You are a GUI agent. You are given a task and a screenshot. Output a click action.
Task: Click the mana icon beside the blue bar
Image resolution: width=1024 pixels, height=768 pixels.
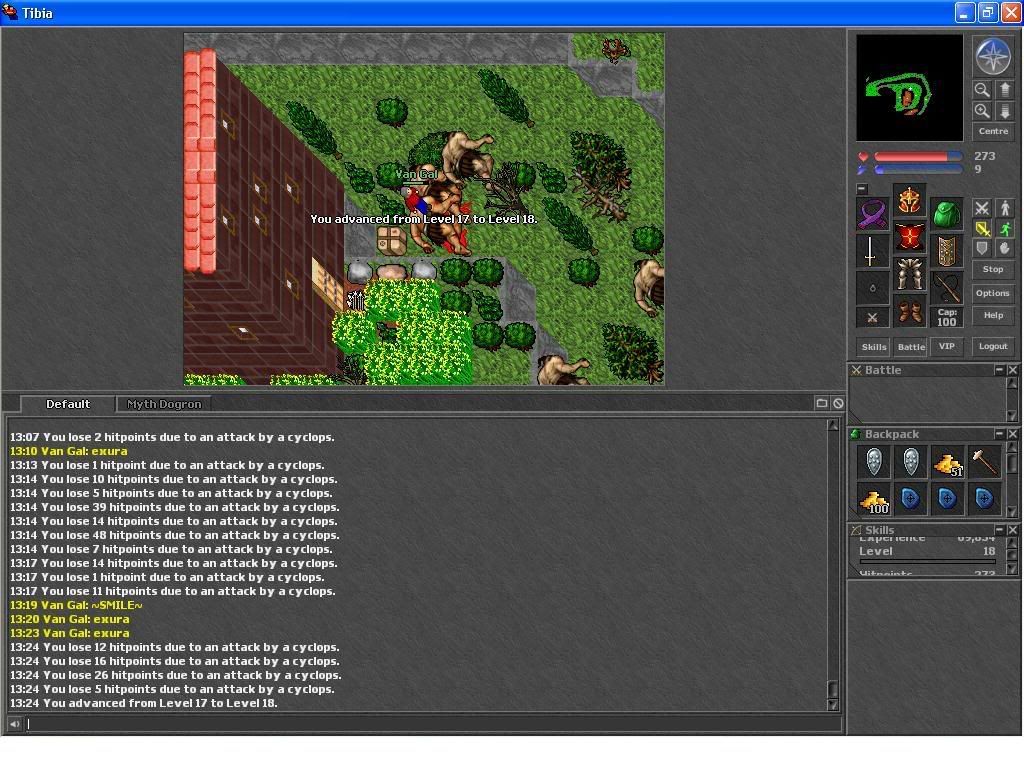863,170
